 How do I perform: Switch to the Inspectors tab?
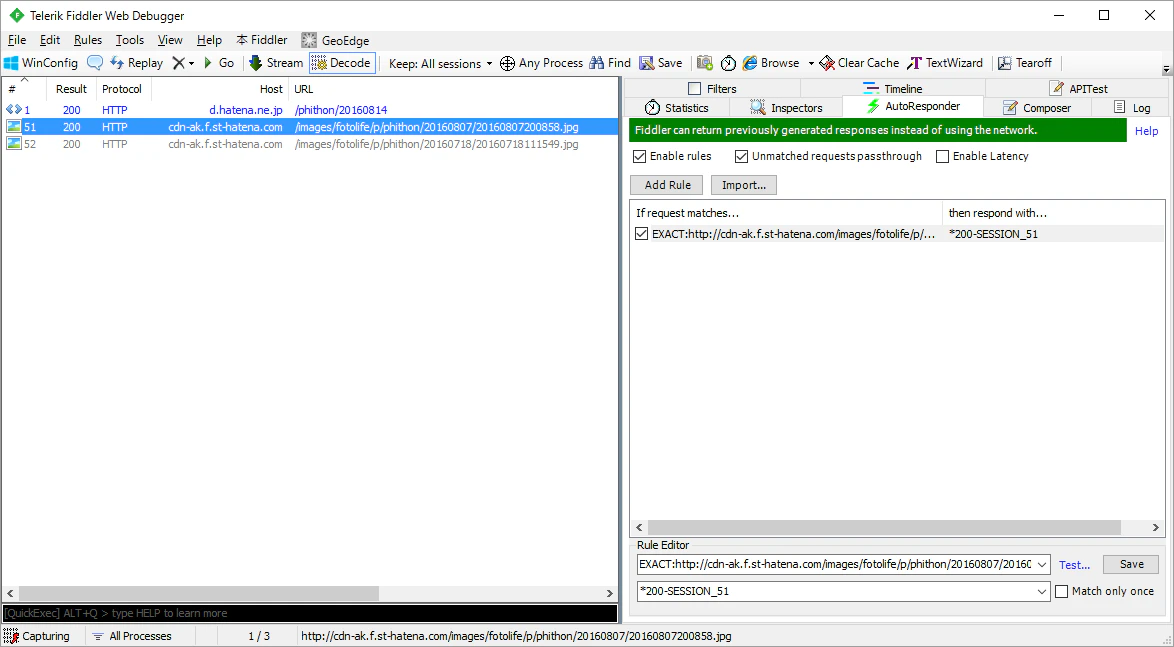click(x=786, y=108)
